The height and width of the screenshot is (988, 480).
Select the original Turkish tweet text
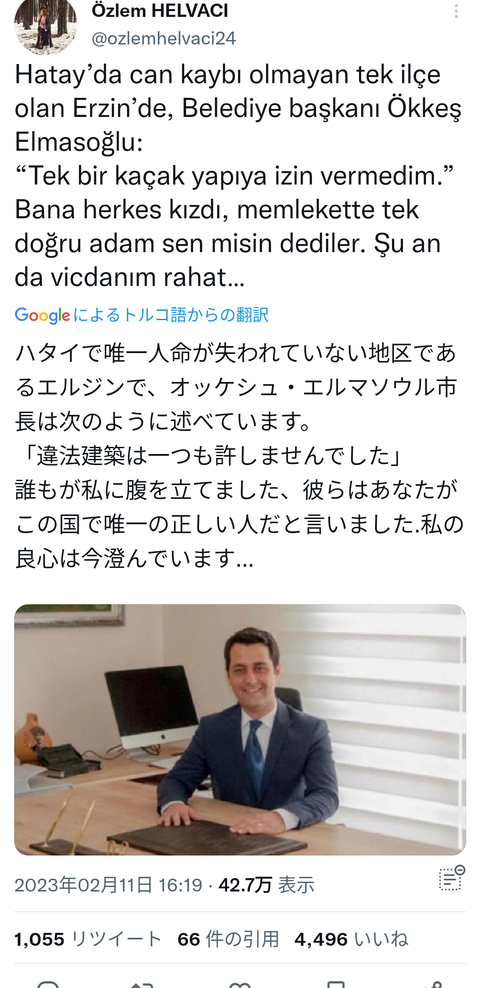(238, 176)
